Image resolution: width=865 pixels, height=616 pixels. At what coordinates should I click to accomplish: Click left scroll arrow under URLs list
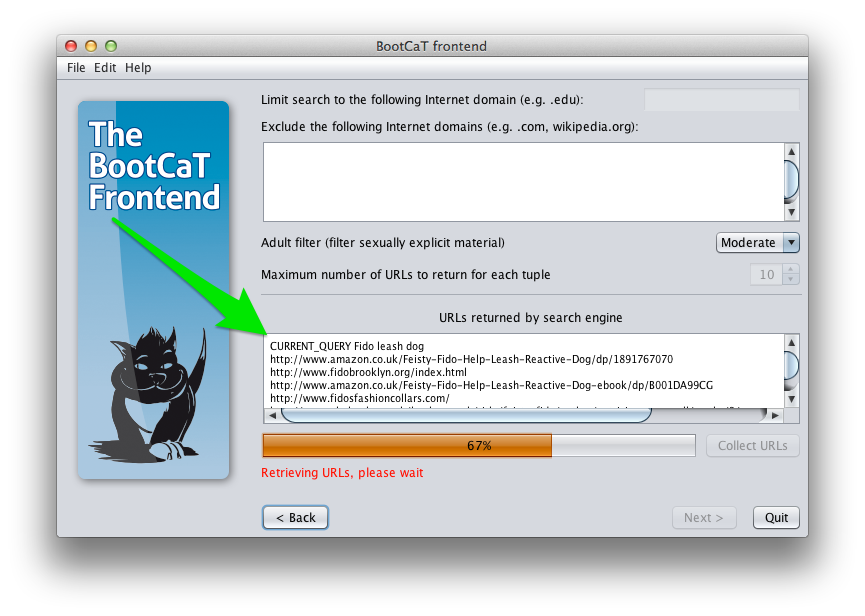pos(273,415)
